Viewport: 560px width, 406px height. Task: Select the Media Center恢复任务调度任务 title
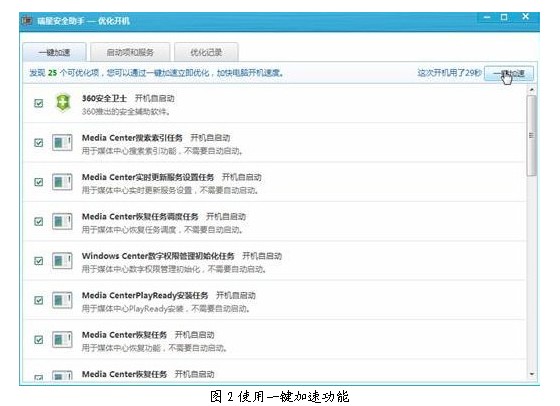140,217
